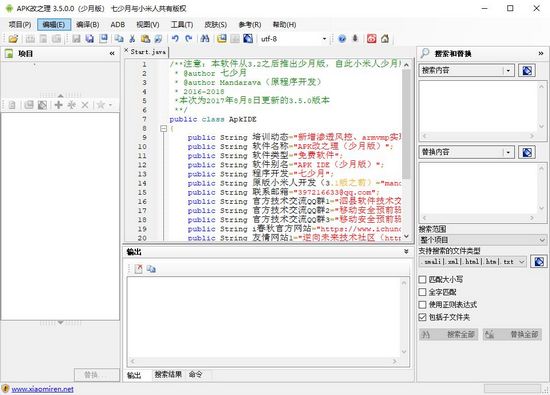Click the microphone icon in toolbar
Viewport: 550px width, 395px height.
[x=355, y=38]
